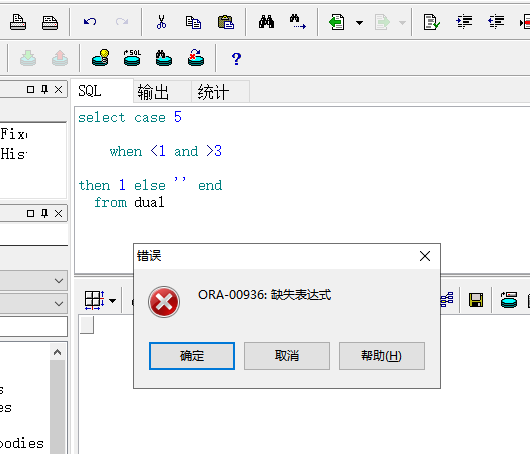Click database binoculars search icon
This screenshot has height=454, width=530.
(x=164, y=58)
